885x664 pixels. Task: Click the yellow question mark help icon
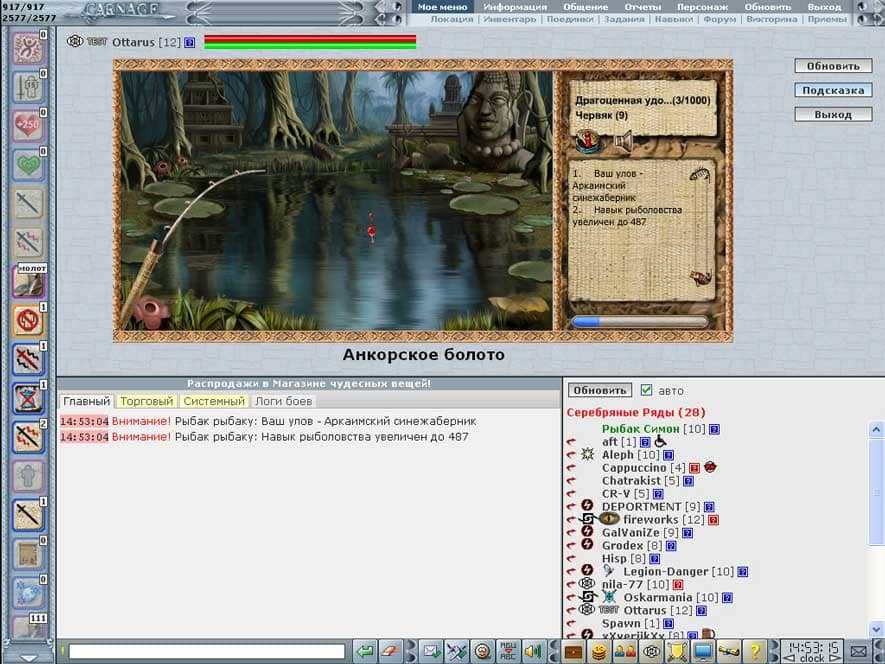(757, 651)
